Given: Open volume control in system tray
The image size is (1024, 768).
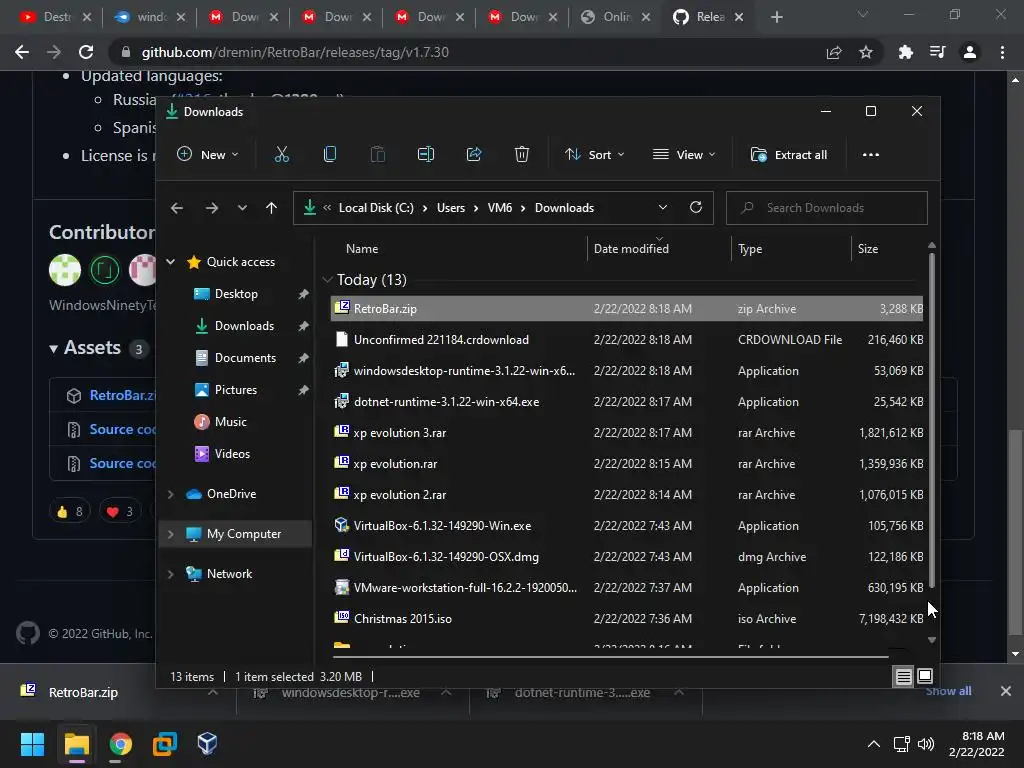Looking at the screenshot, I should 925,744.
